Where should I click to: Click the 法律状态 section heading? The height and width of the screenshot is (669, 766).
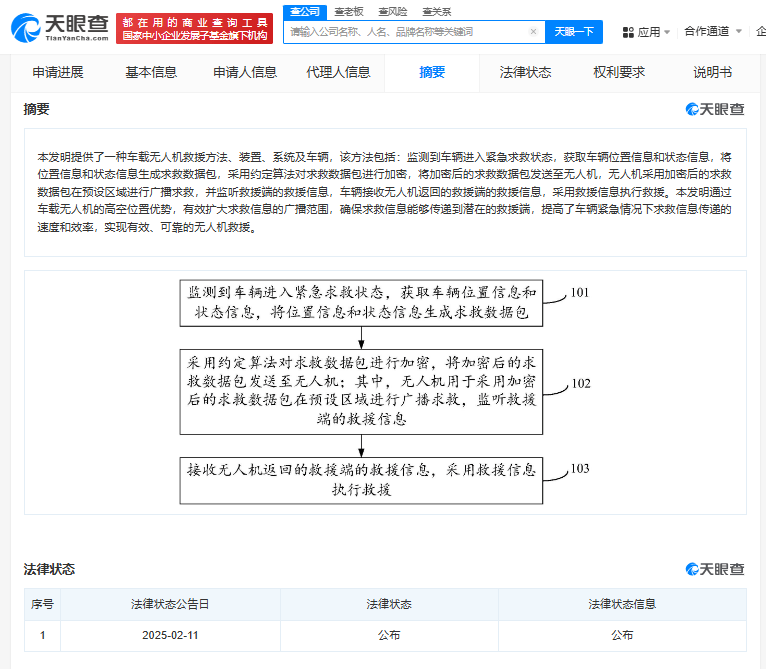tap(49, 569)
